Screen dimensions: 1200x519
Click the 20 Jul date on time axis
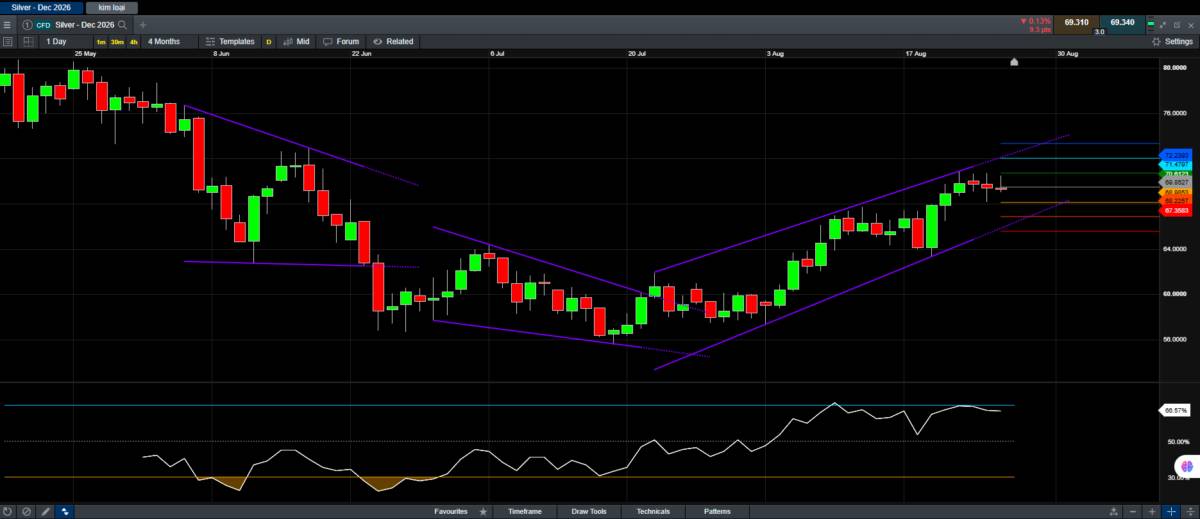[x=637, y=53]
